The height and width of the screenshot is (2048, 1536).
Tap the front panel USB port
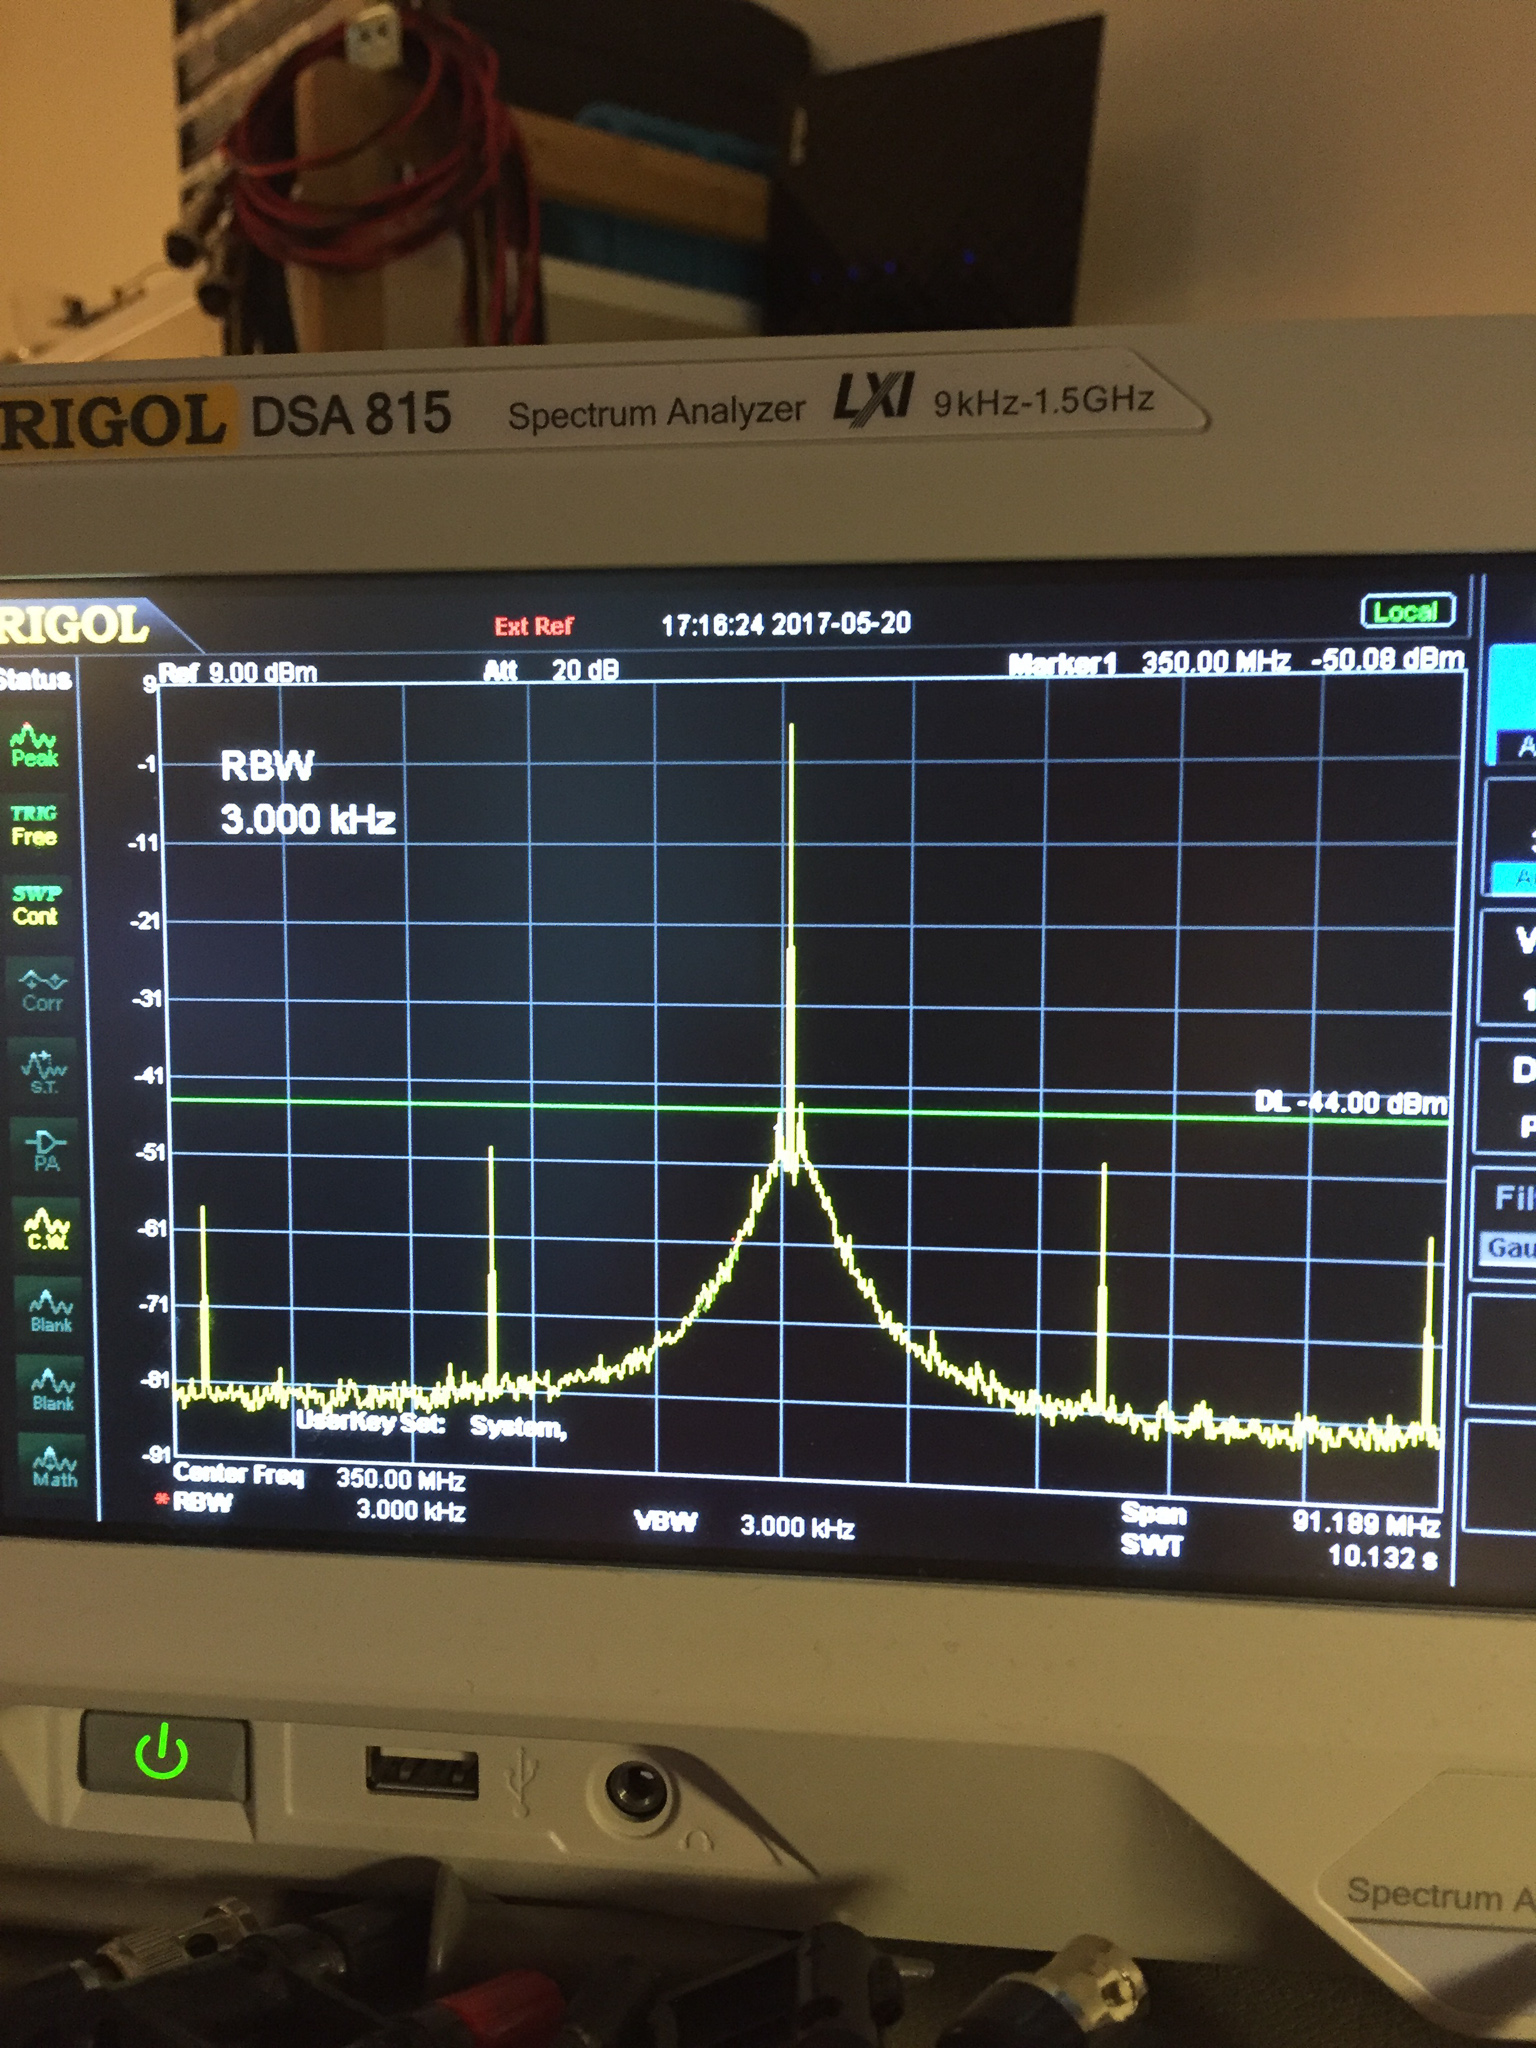(x=422, y=1772)
